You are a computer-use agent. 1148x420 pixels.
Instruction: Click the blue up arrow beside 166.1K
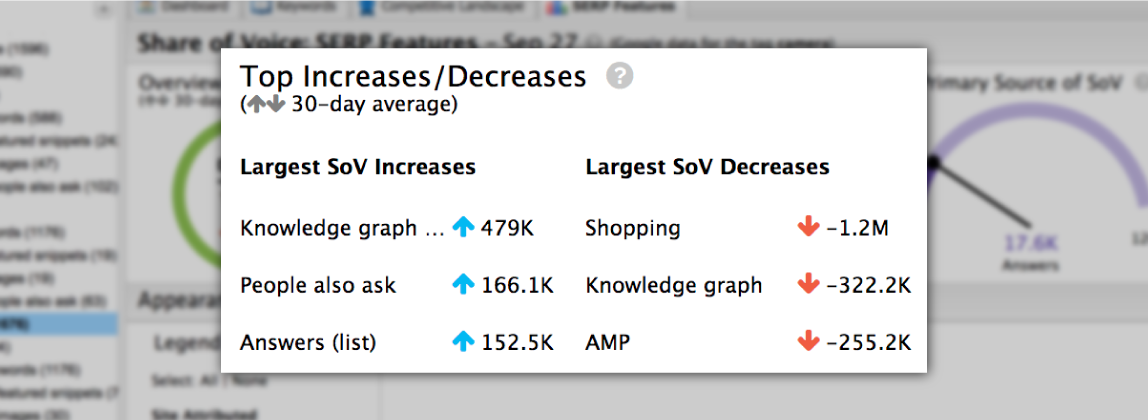462,285
